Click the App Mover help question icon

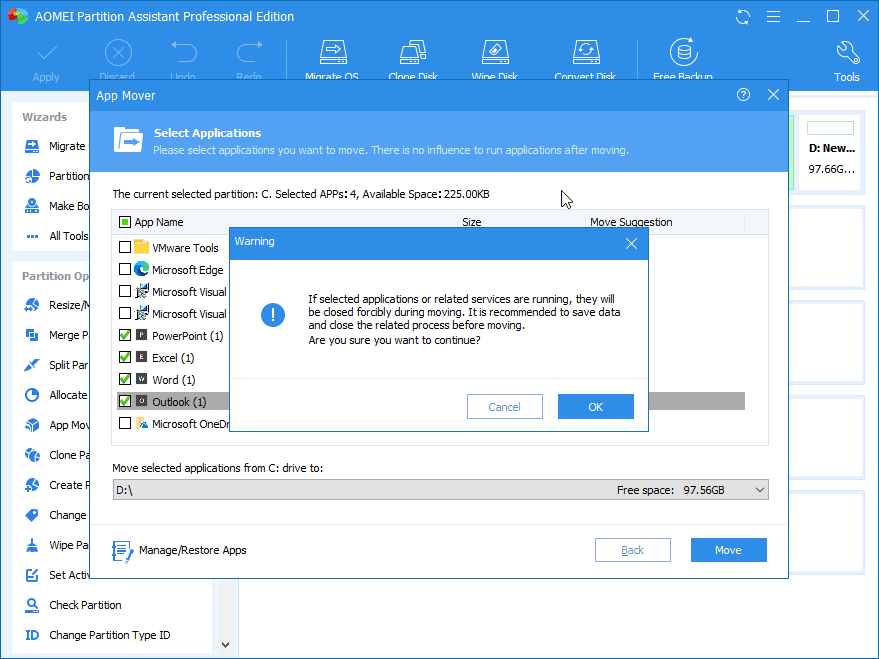[x=743, y=95]
